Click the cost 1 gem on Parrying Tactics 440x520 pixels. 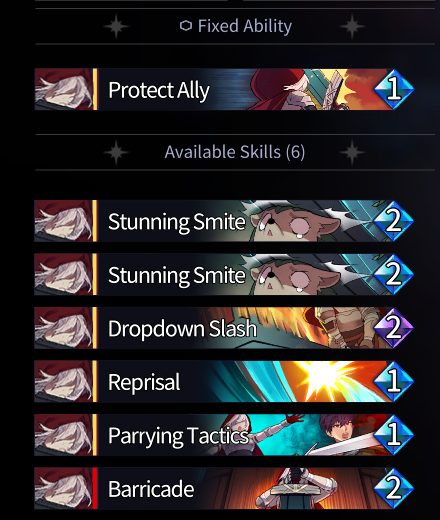click(x=394, y=435)
